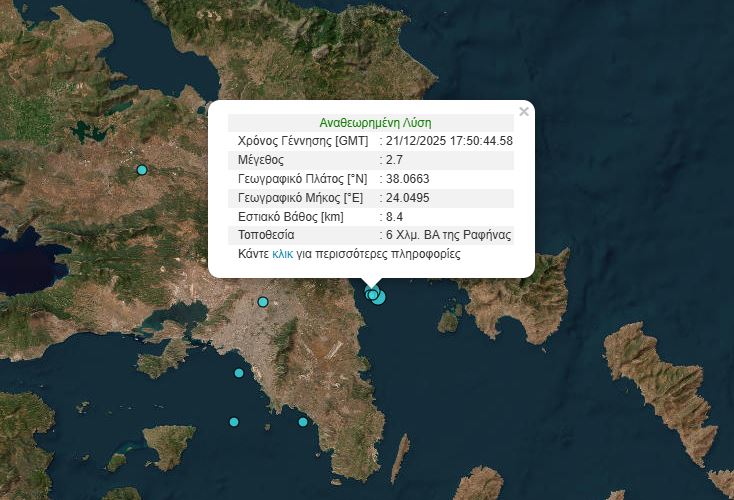Click the earthquake marker northwest near Thebes
The height and width of the screenshot is (500, 734).
[x=142, y=170]
